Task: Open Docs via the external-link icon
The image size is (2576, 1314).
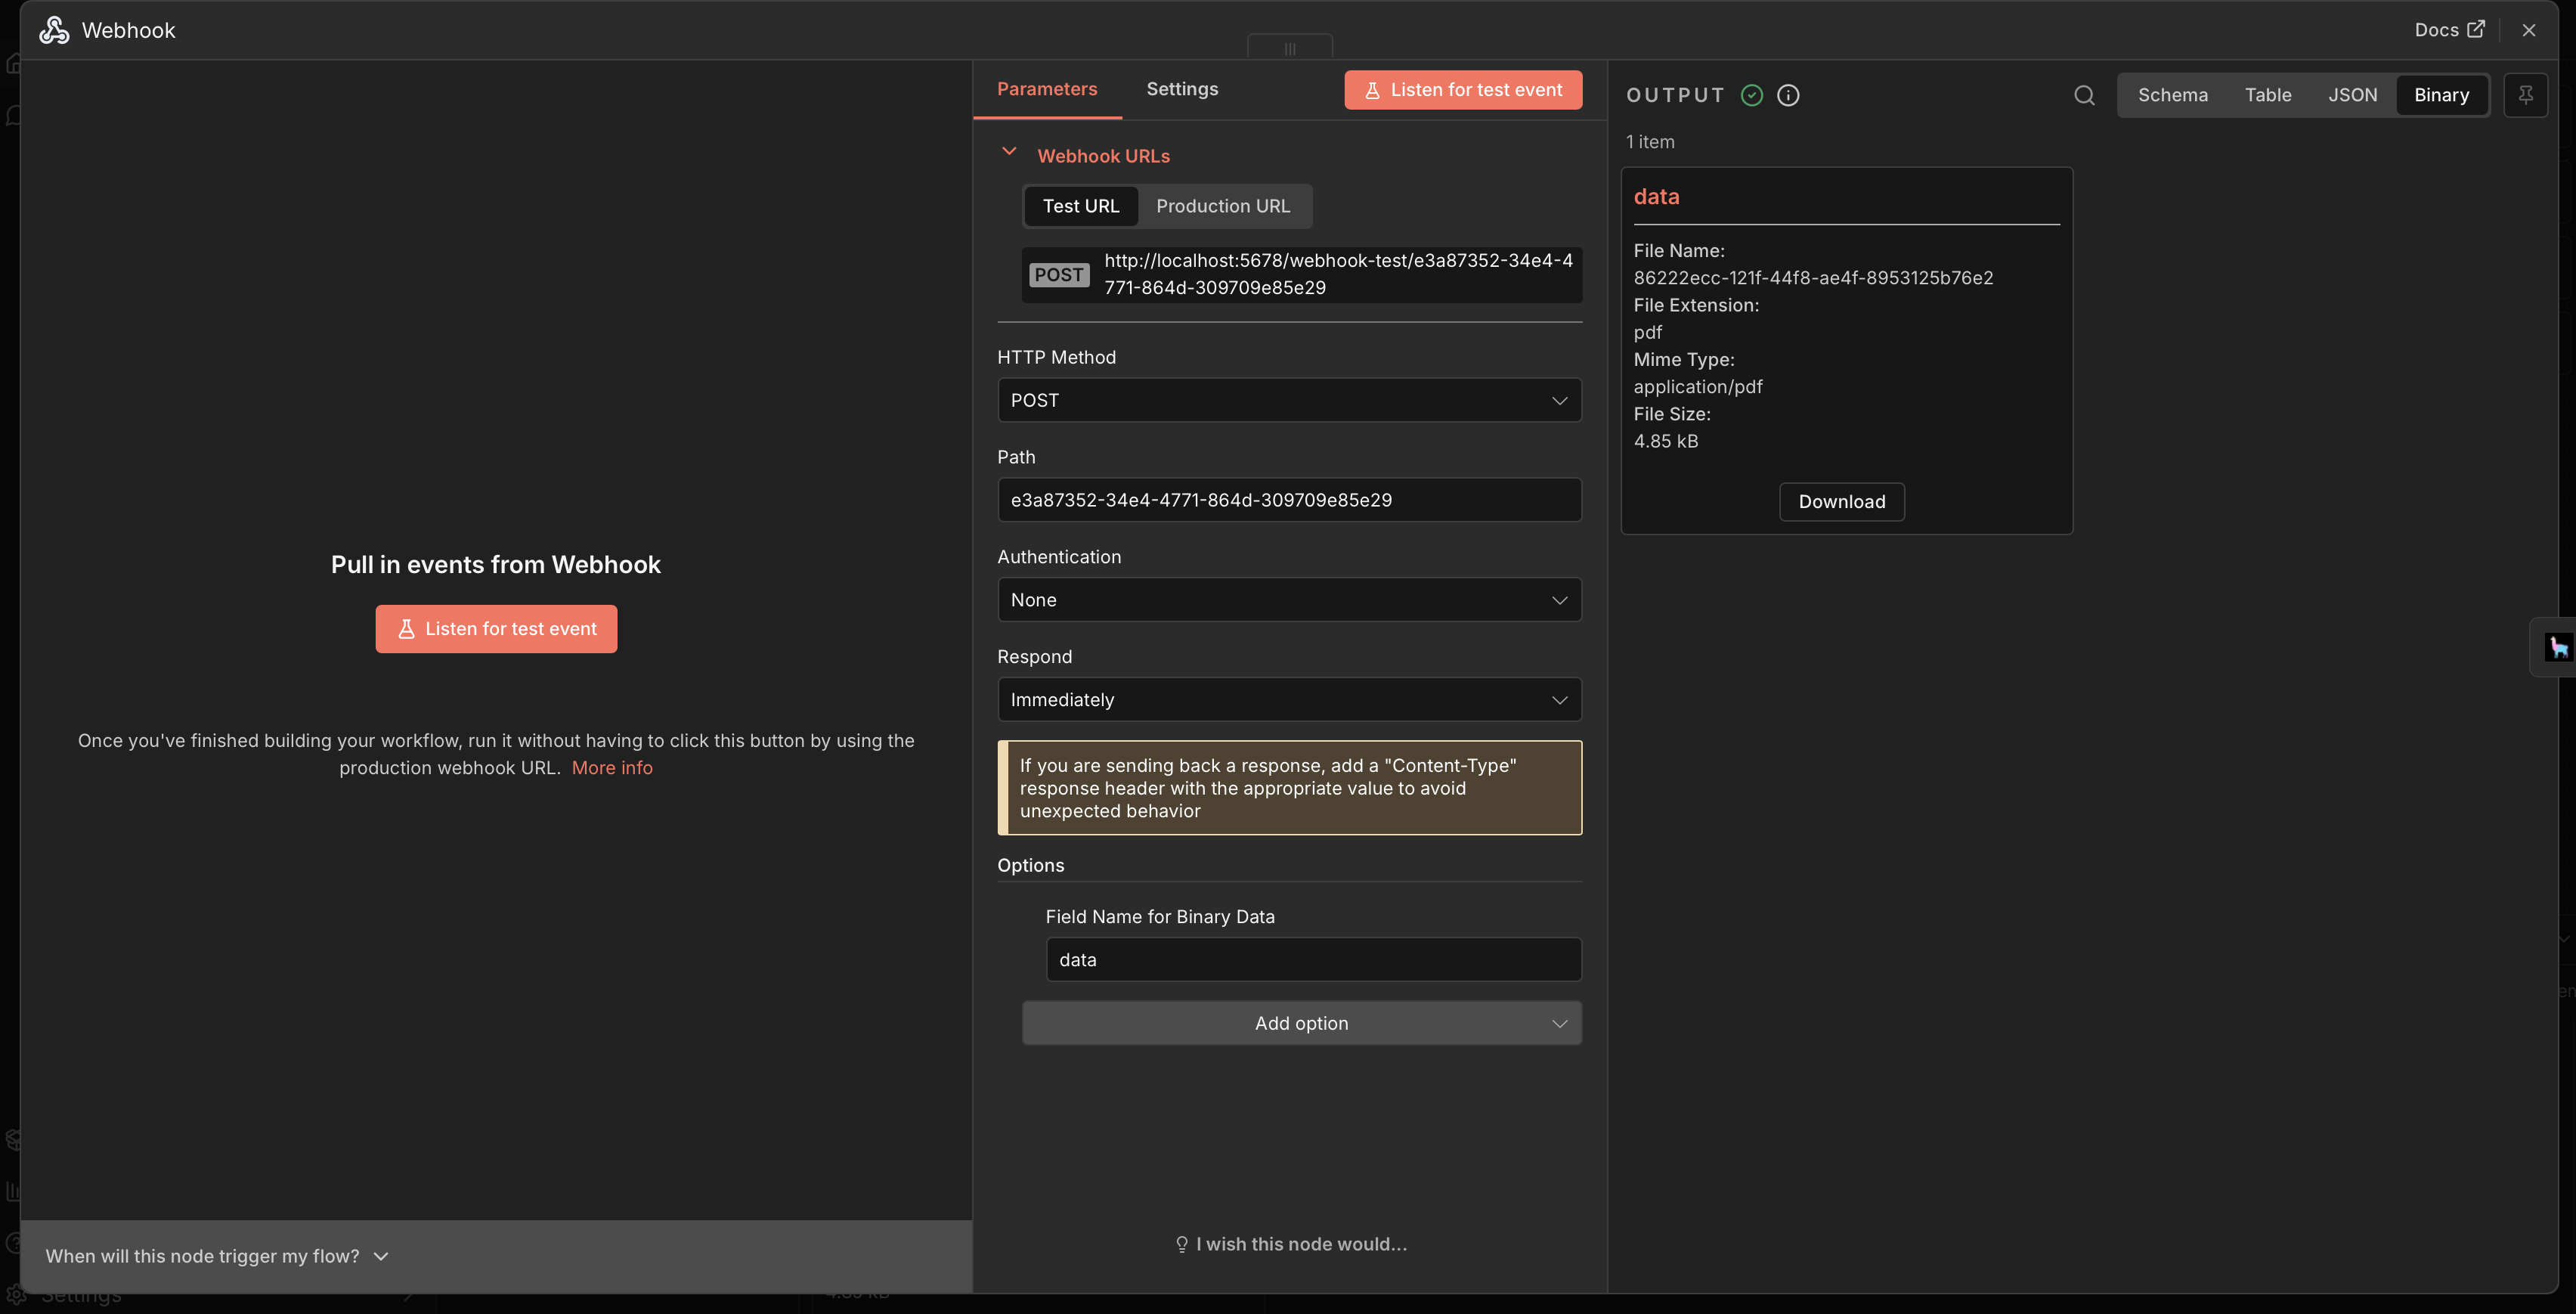Action: tap(2475, 29)
